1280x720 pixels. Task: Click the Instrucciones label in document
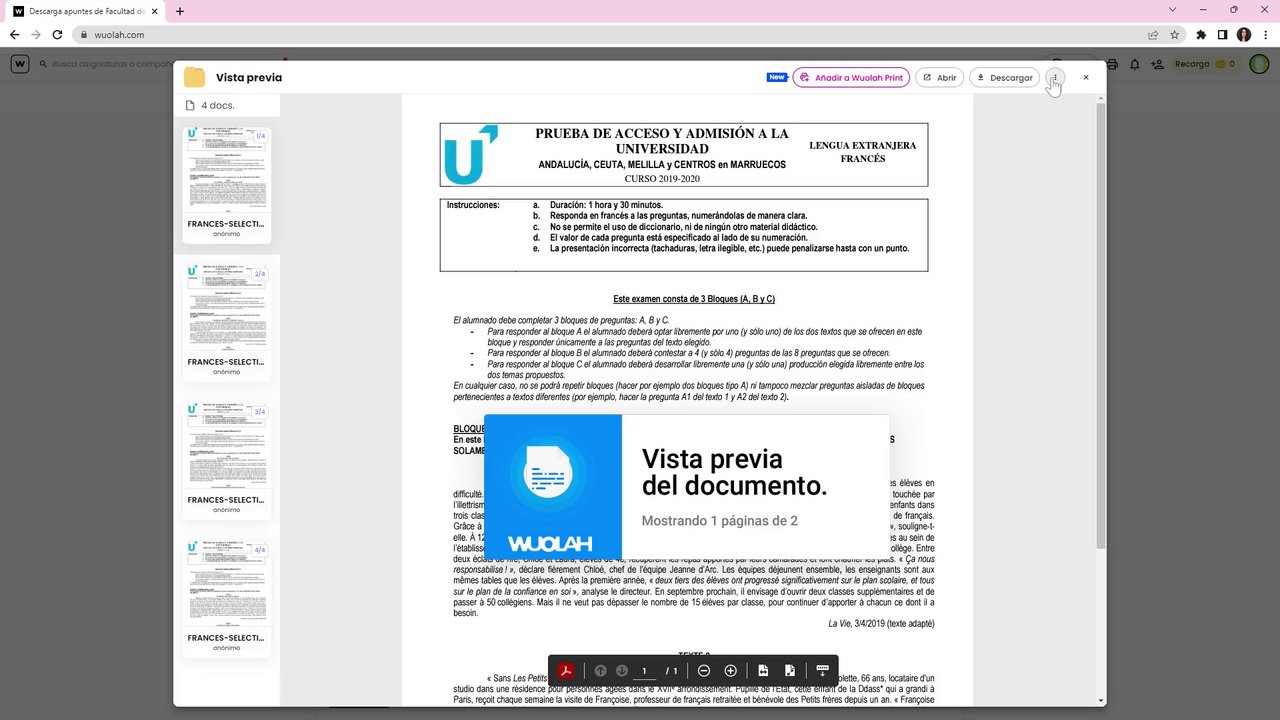[473, 204]
